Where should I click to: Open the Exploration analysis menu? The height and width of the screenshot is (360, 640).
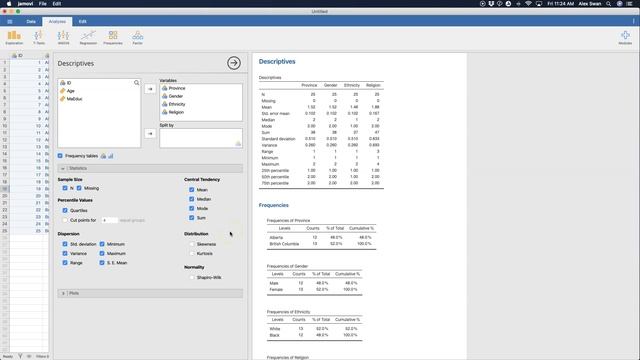[x=14, y=37]
